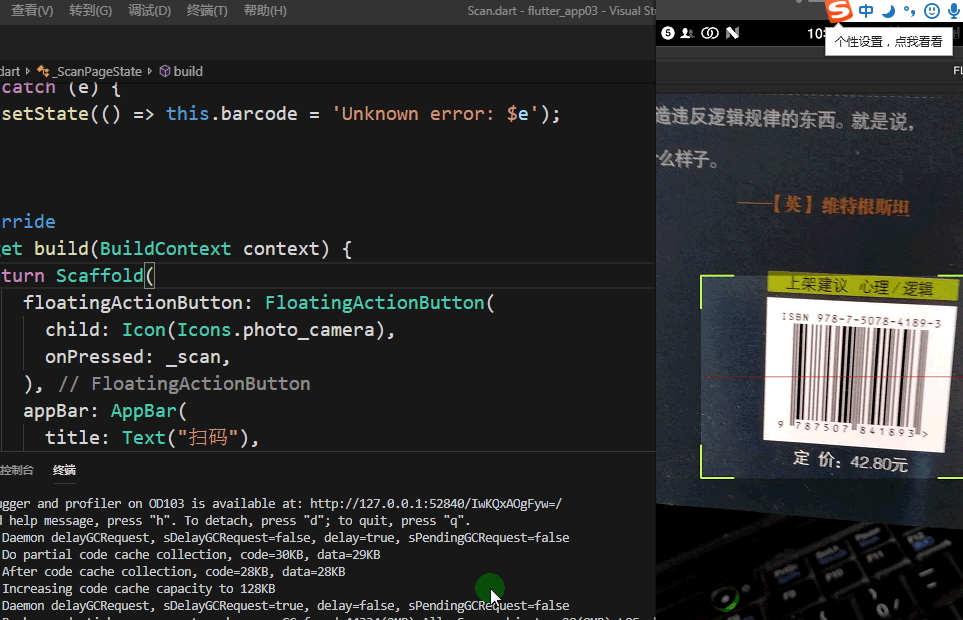Click the clock time in phone status bar
This screenshot has width=963, height=620.
[x=816, y=34]
